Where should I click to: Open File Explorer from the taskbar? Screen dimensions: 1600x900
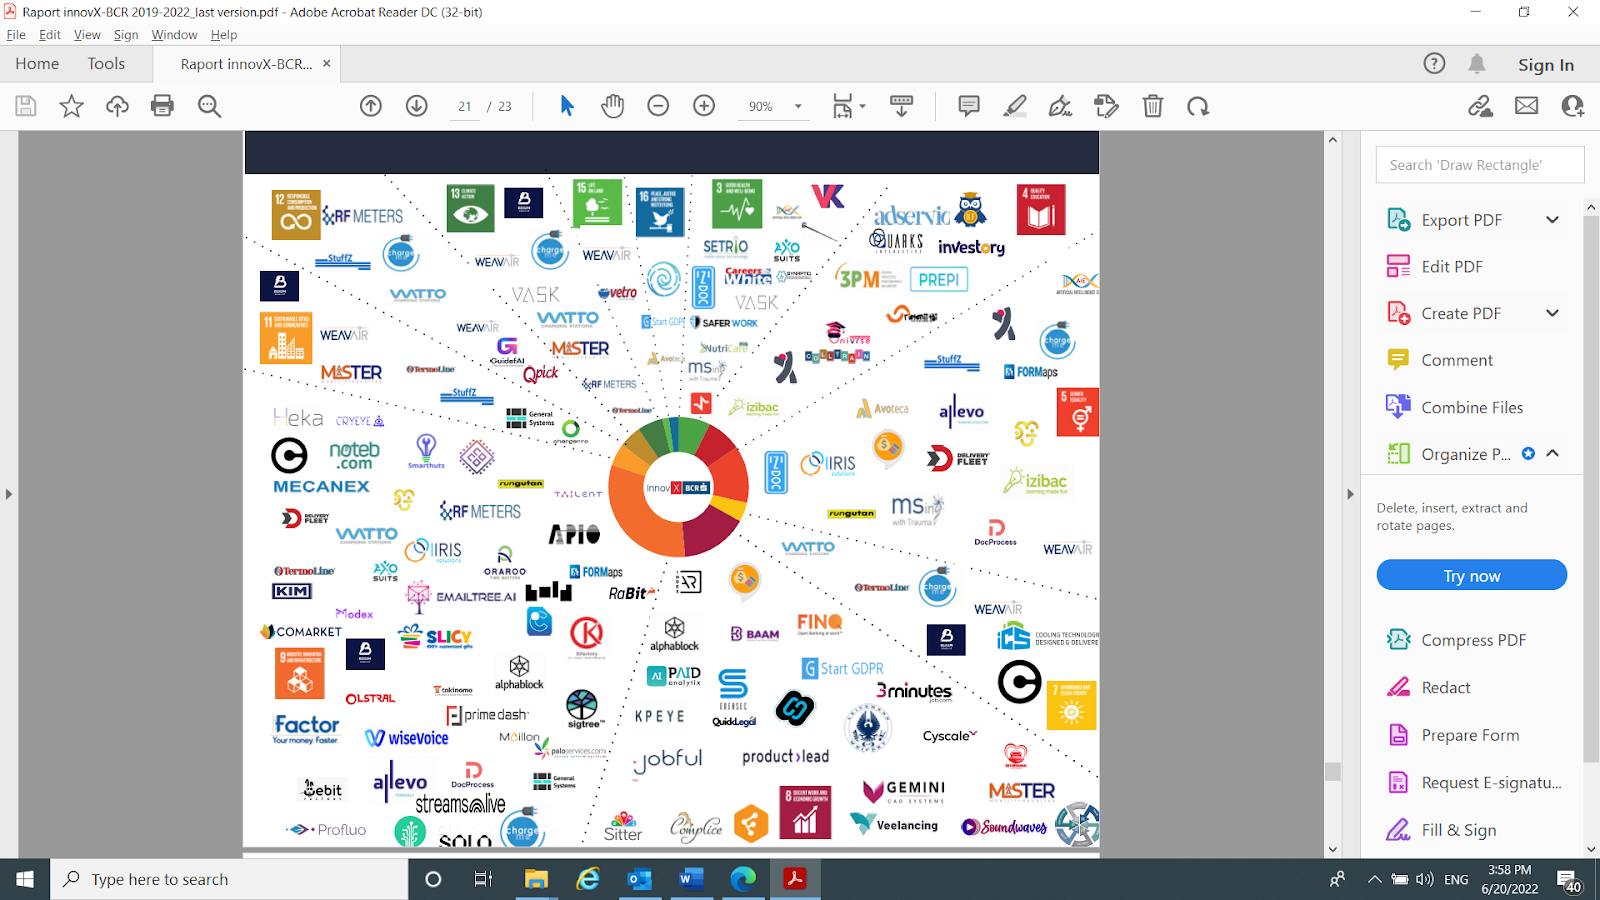click(x=536, y=879)
